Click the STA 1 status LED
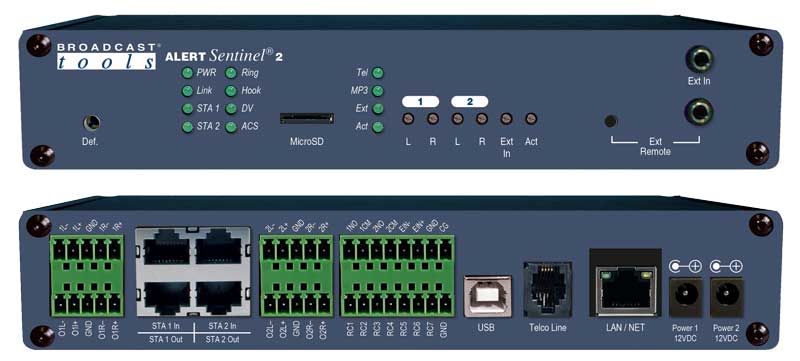The width and height of the screenshot is (800, 361). (x=188, y=109)
